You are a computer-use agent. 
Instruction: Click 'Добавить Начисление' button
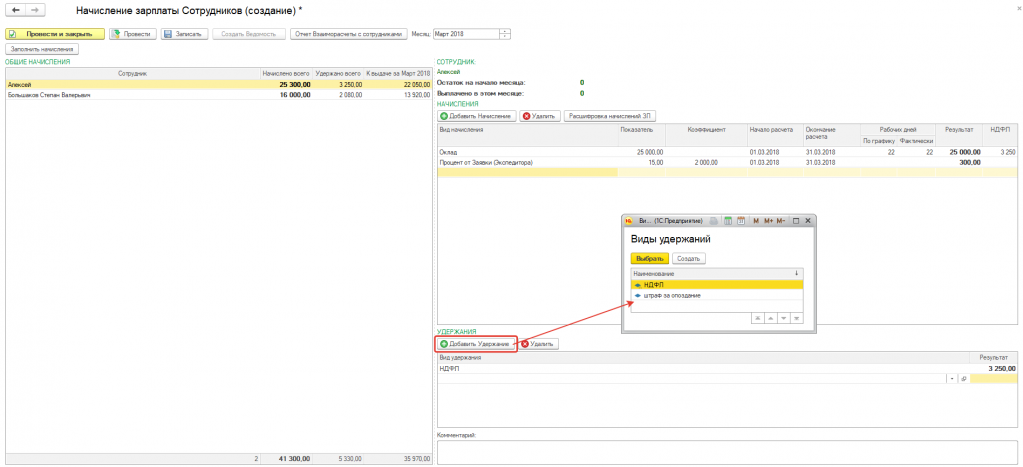pos(476,116)
